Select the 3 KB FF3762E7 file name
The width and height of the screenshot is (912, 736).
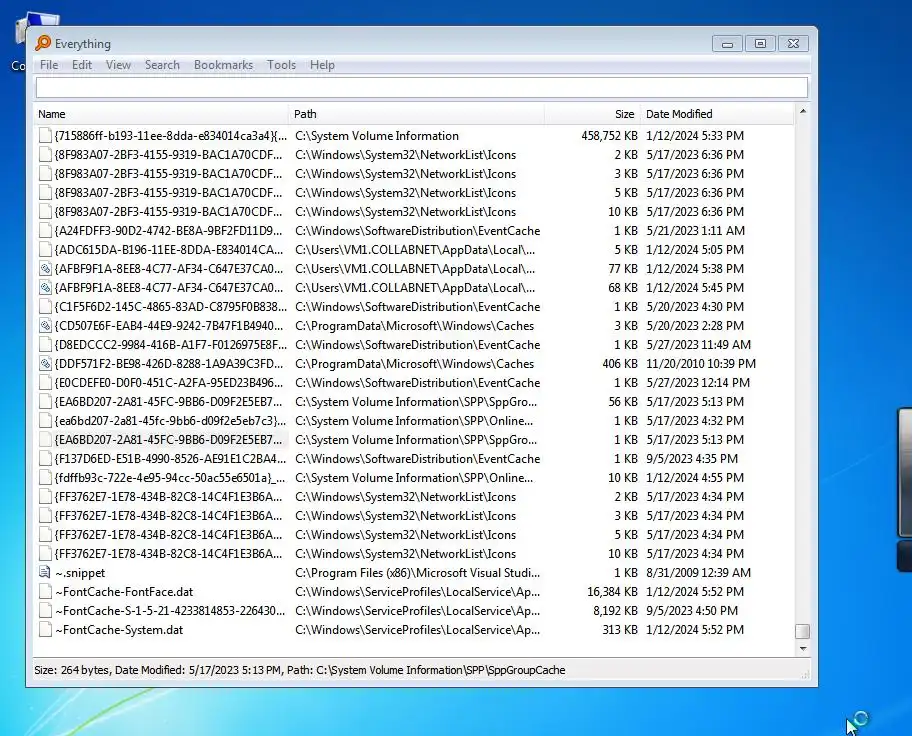[168, 515]
